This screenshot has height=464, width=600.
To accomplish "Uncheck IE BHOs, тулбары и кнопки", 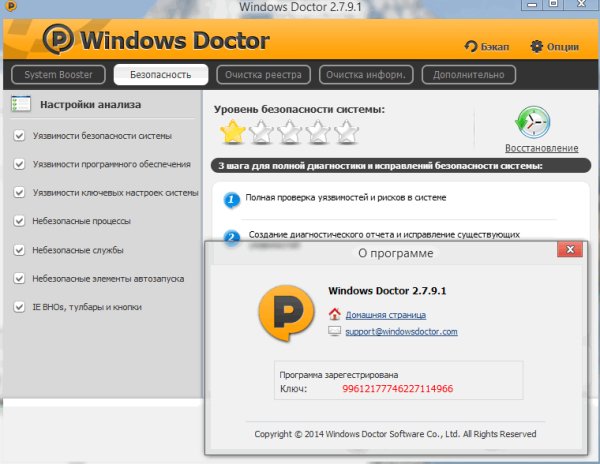I will pos(19,307).
